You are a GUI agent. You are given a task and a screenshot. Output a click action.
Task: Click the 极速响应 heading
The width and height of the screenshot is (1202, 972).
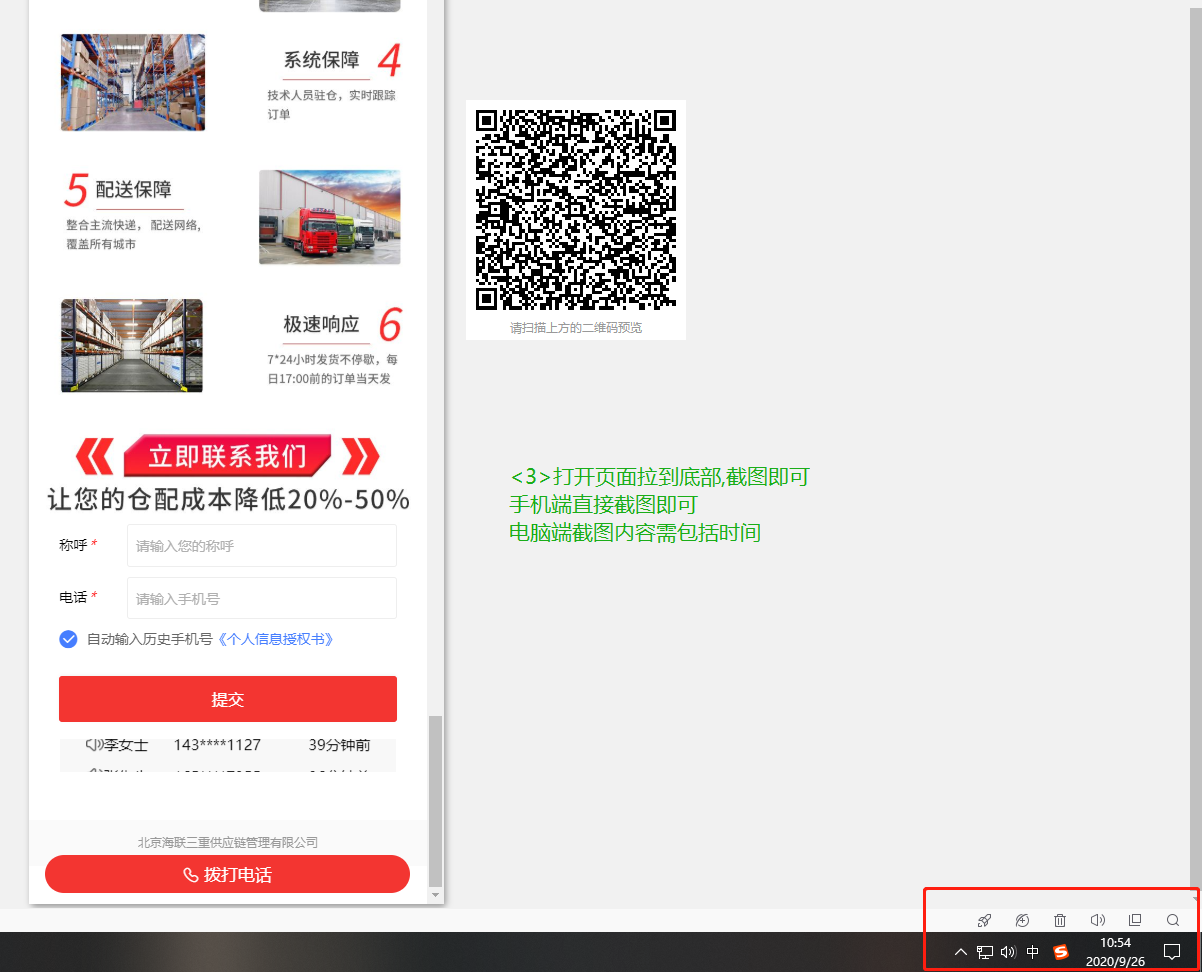point(322,324)
